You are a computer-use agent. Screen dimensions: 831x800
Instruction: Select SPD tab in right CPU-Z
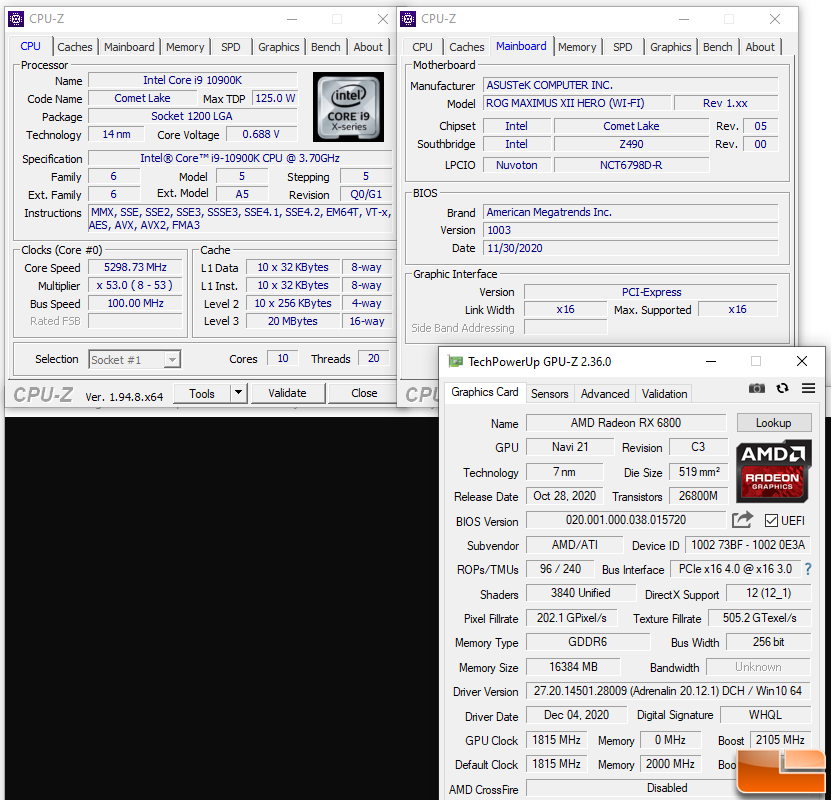point(623,47)
